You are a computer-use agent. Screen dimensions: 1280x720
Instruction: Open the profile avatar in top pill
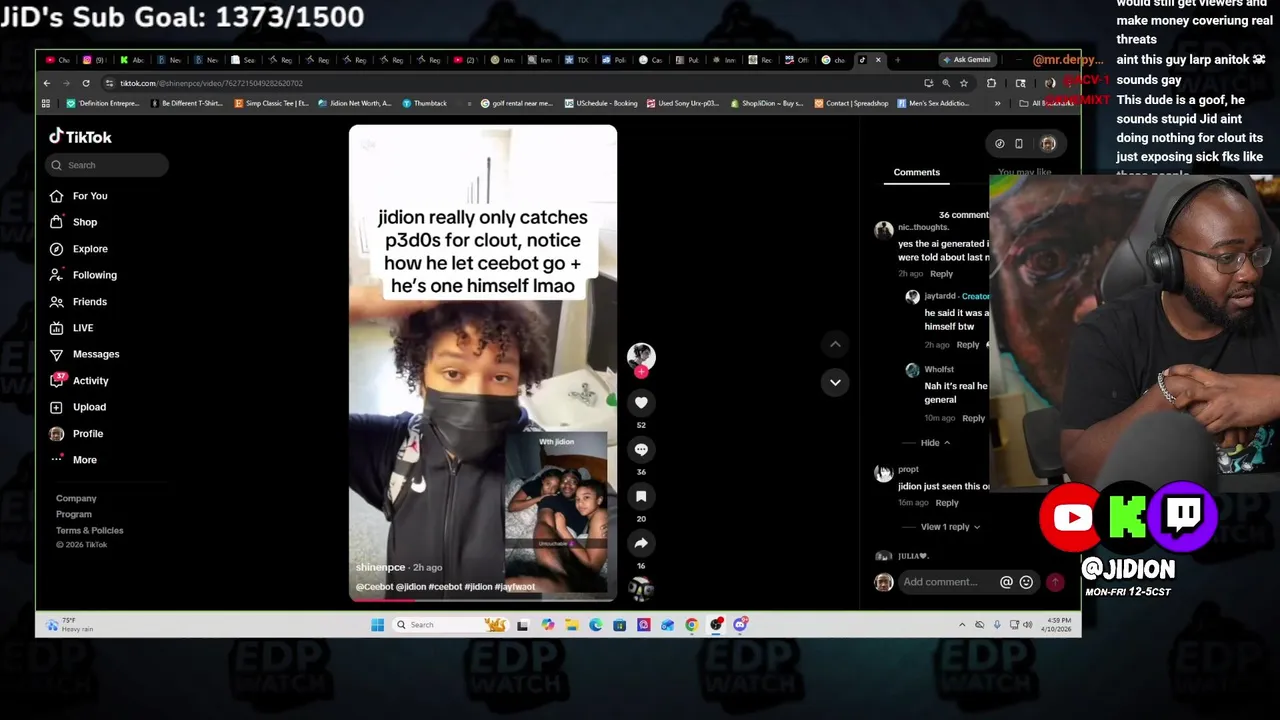(1048, 144)
